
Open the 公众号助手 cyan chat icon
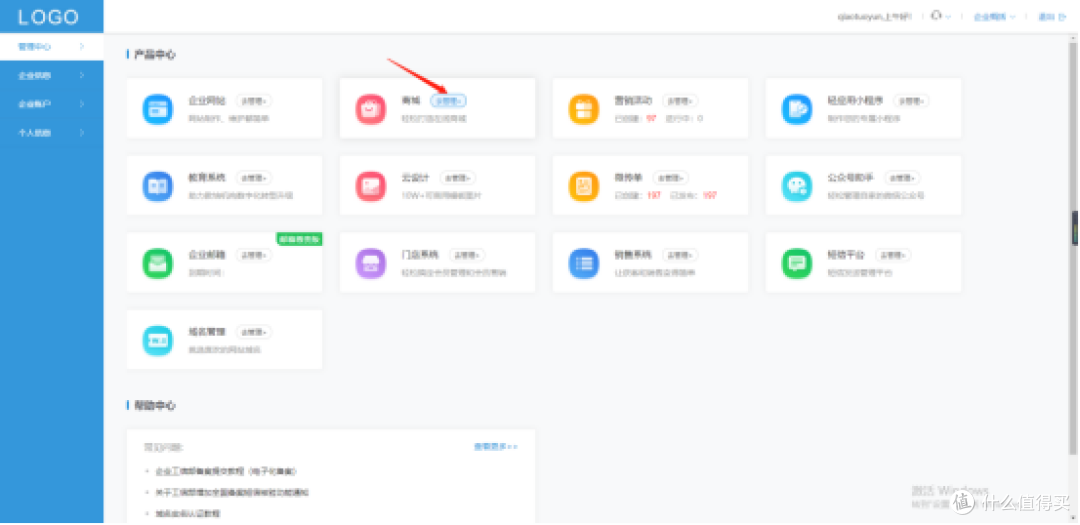coord(797,186)
